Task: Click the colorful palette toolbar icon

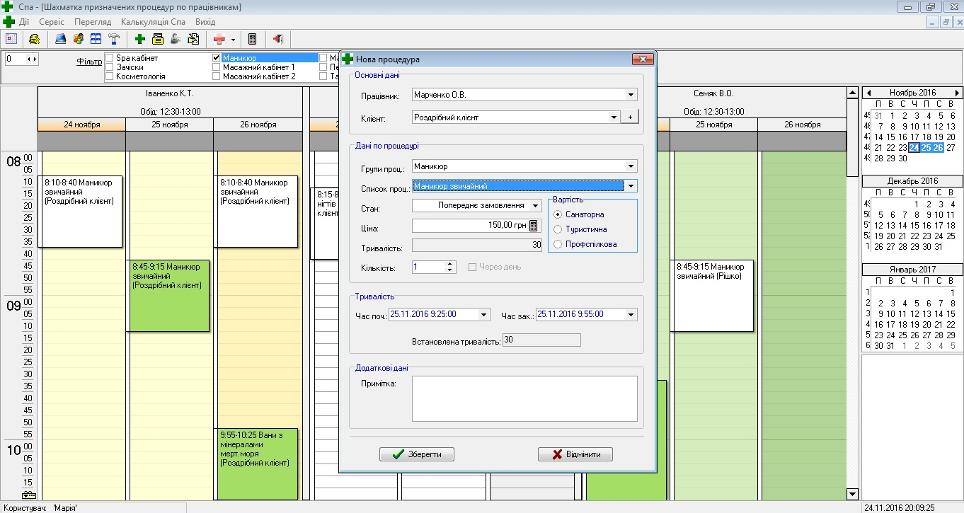Action: click(x=78, y=39)
